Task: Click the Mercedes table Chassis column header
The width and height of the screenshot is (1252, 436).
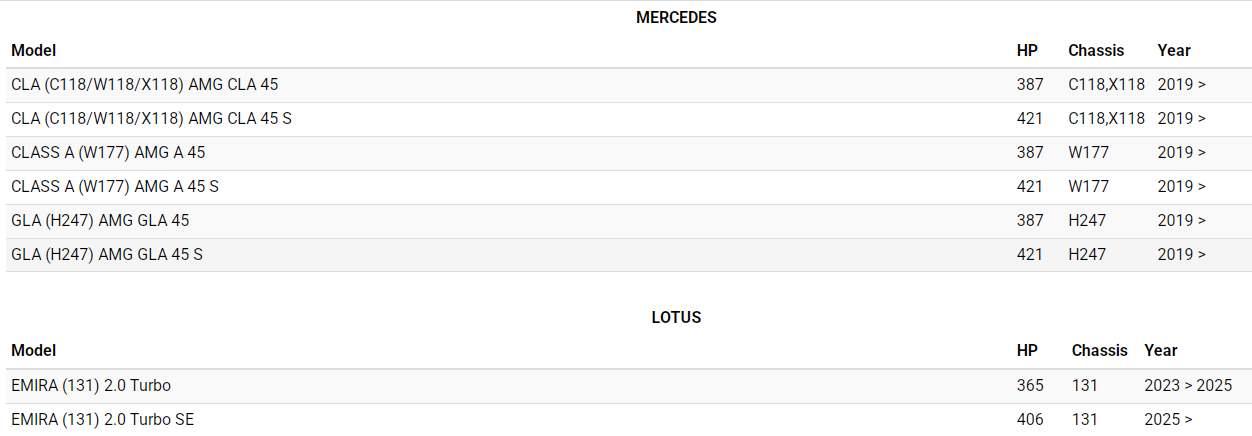Action: click(1096, 50)
